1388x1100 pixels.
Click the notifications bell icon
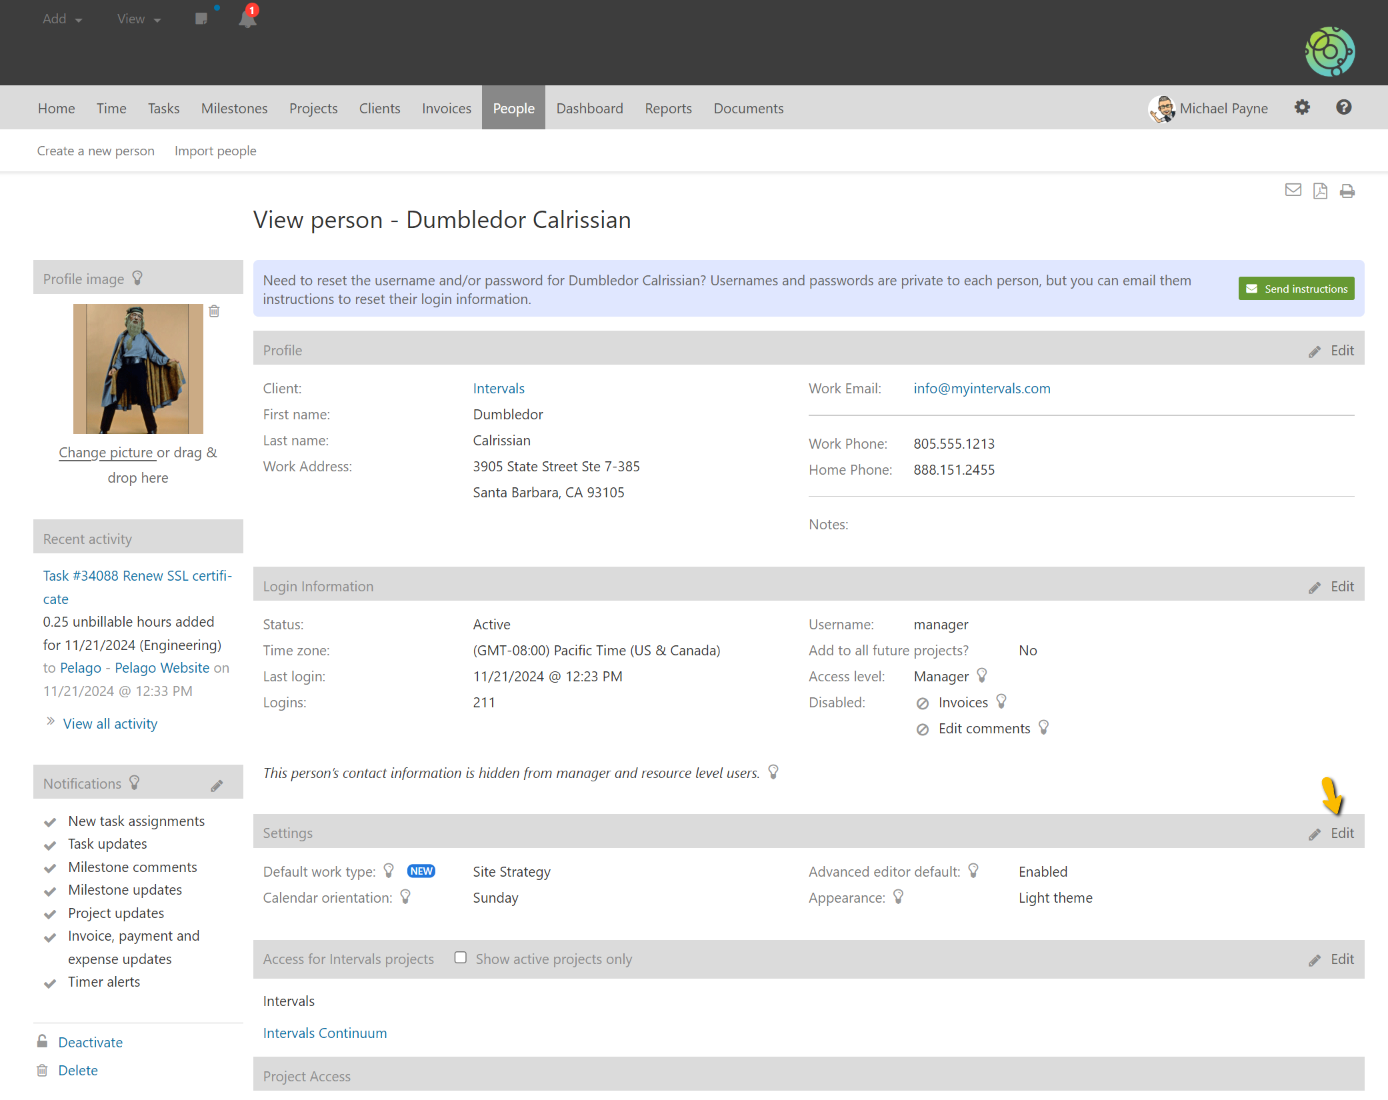[x=247, y=19]
